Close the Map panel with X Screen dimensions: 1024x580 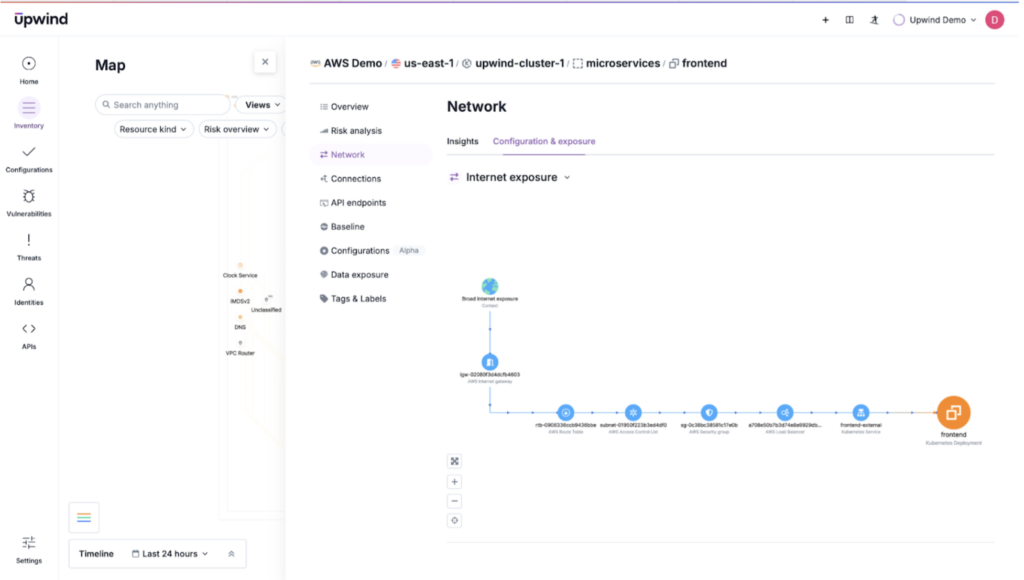pos(265,62)
